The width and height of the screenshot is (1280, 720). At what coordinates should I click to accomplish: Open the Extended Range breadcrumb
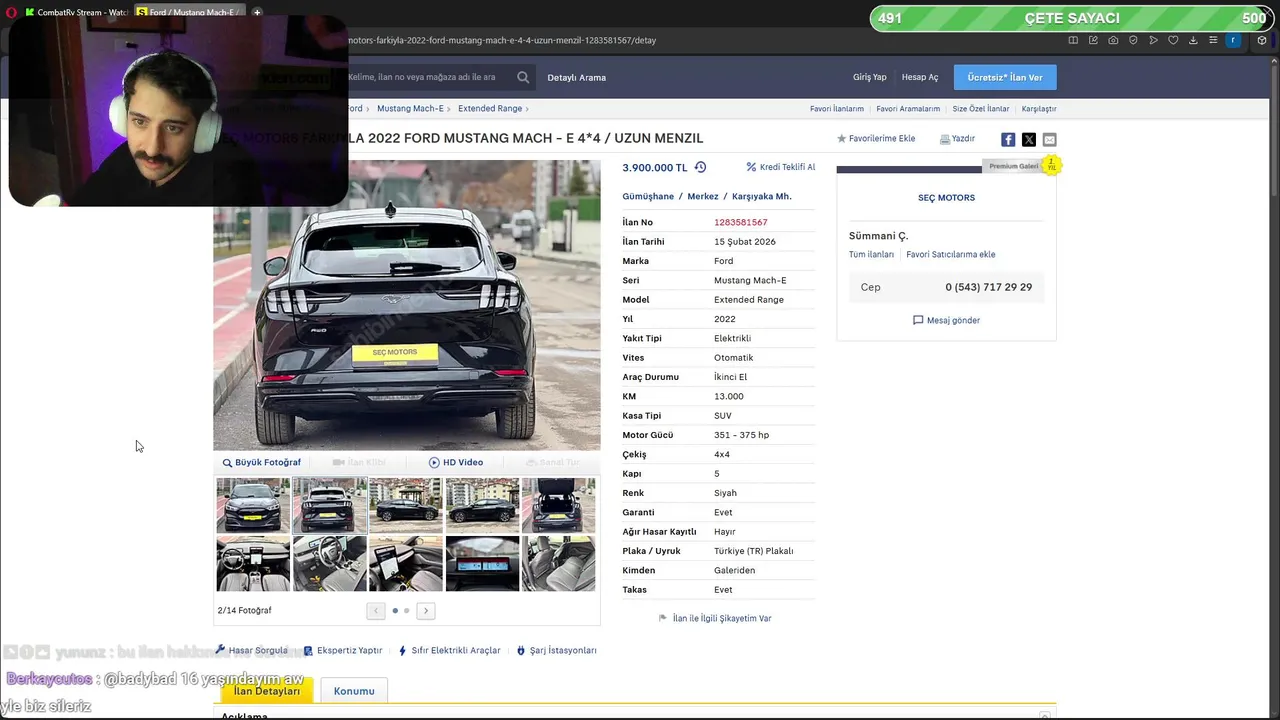point(490,108)
